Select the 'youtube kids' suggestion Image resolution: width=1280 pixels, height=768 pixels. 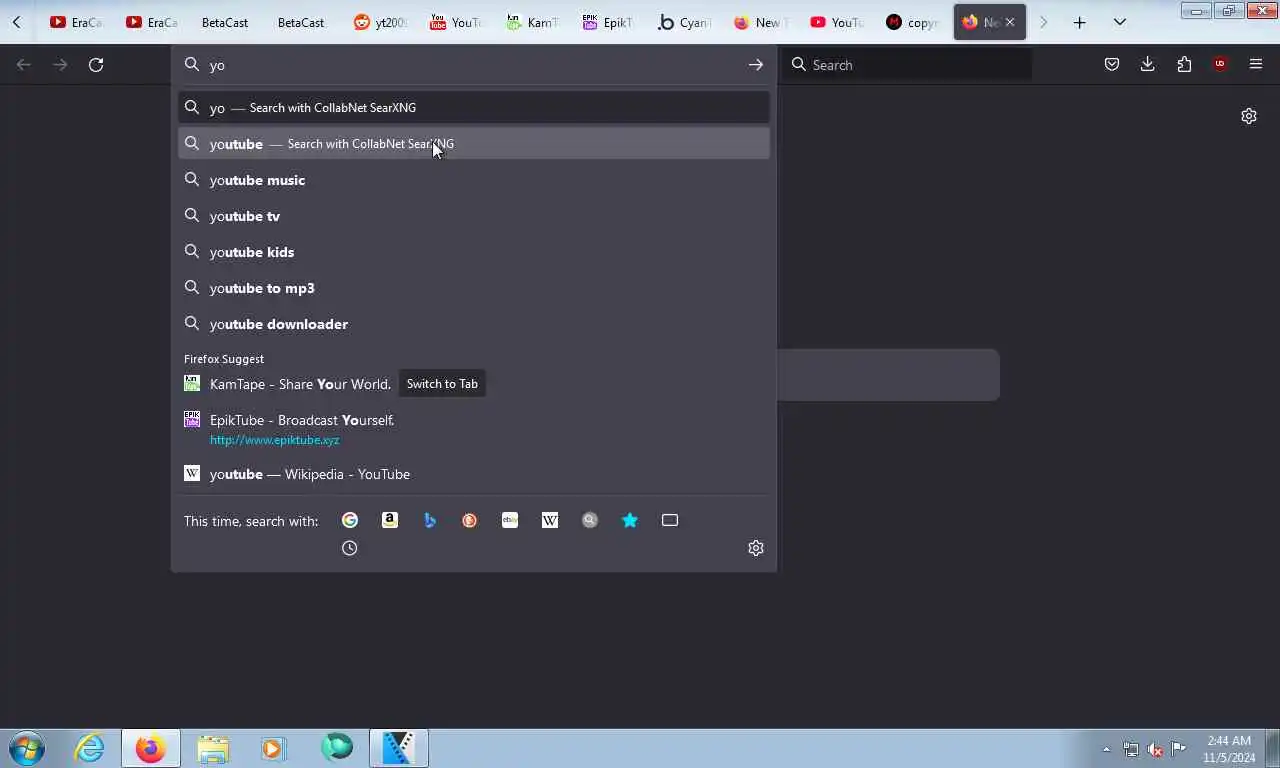coord(474,252)
